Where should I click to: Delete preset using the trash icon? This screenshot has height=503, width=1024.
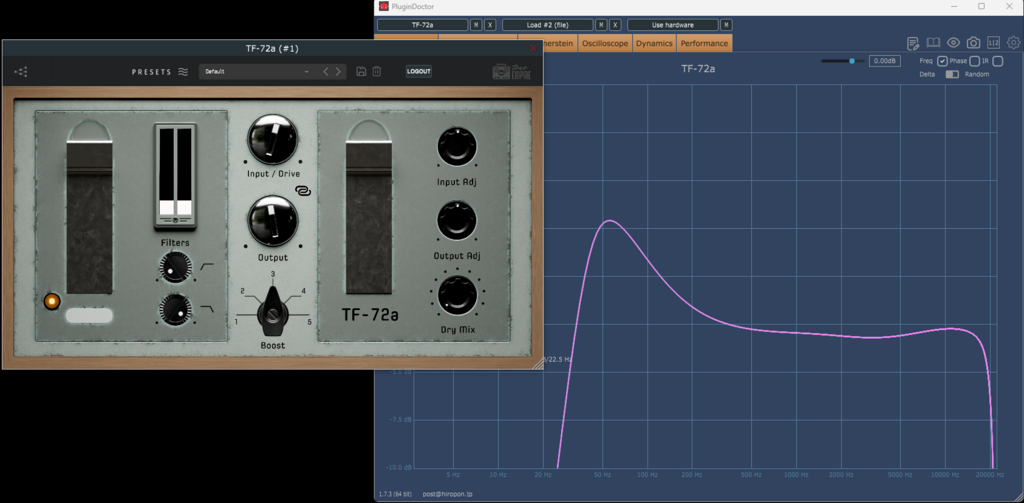(x=377, y=72)
